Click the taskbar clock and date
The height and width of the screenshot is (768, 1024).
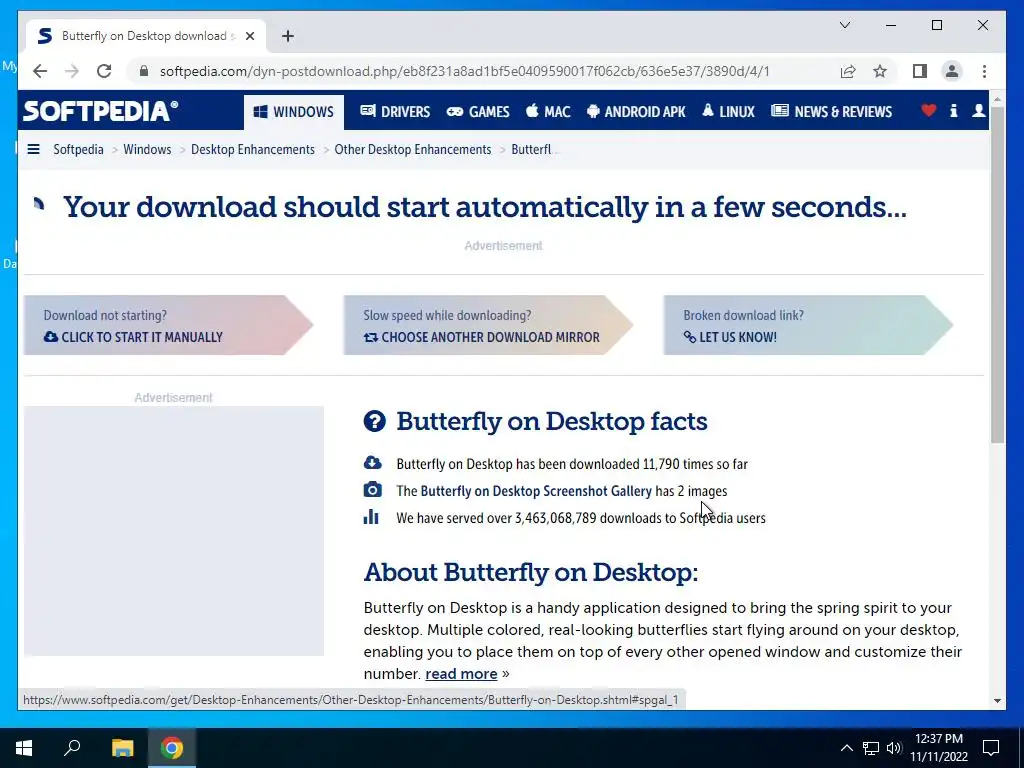939,748
